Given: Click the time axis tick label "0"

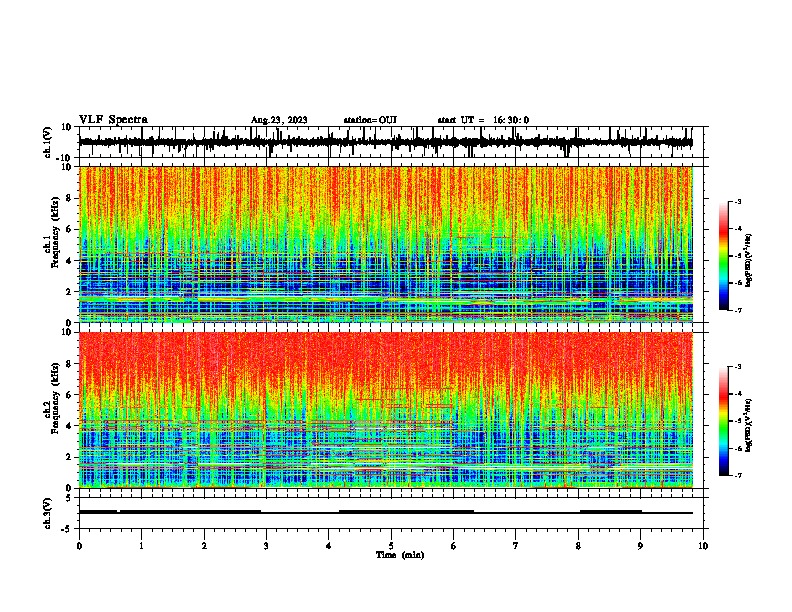Looking at the screenshot, I should point(79,546).
